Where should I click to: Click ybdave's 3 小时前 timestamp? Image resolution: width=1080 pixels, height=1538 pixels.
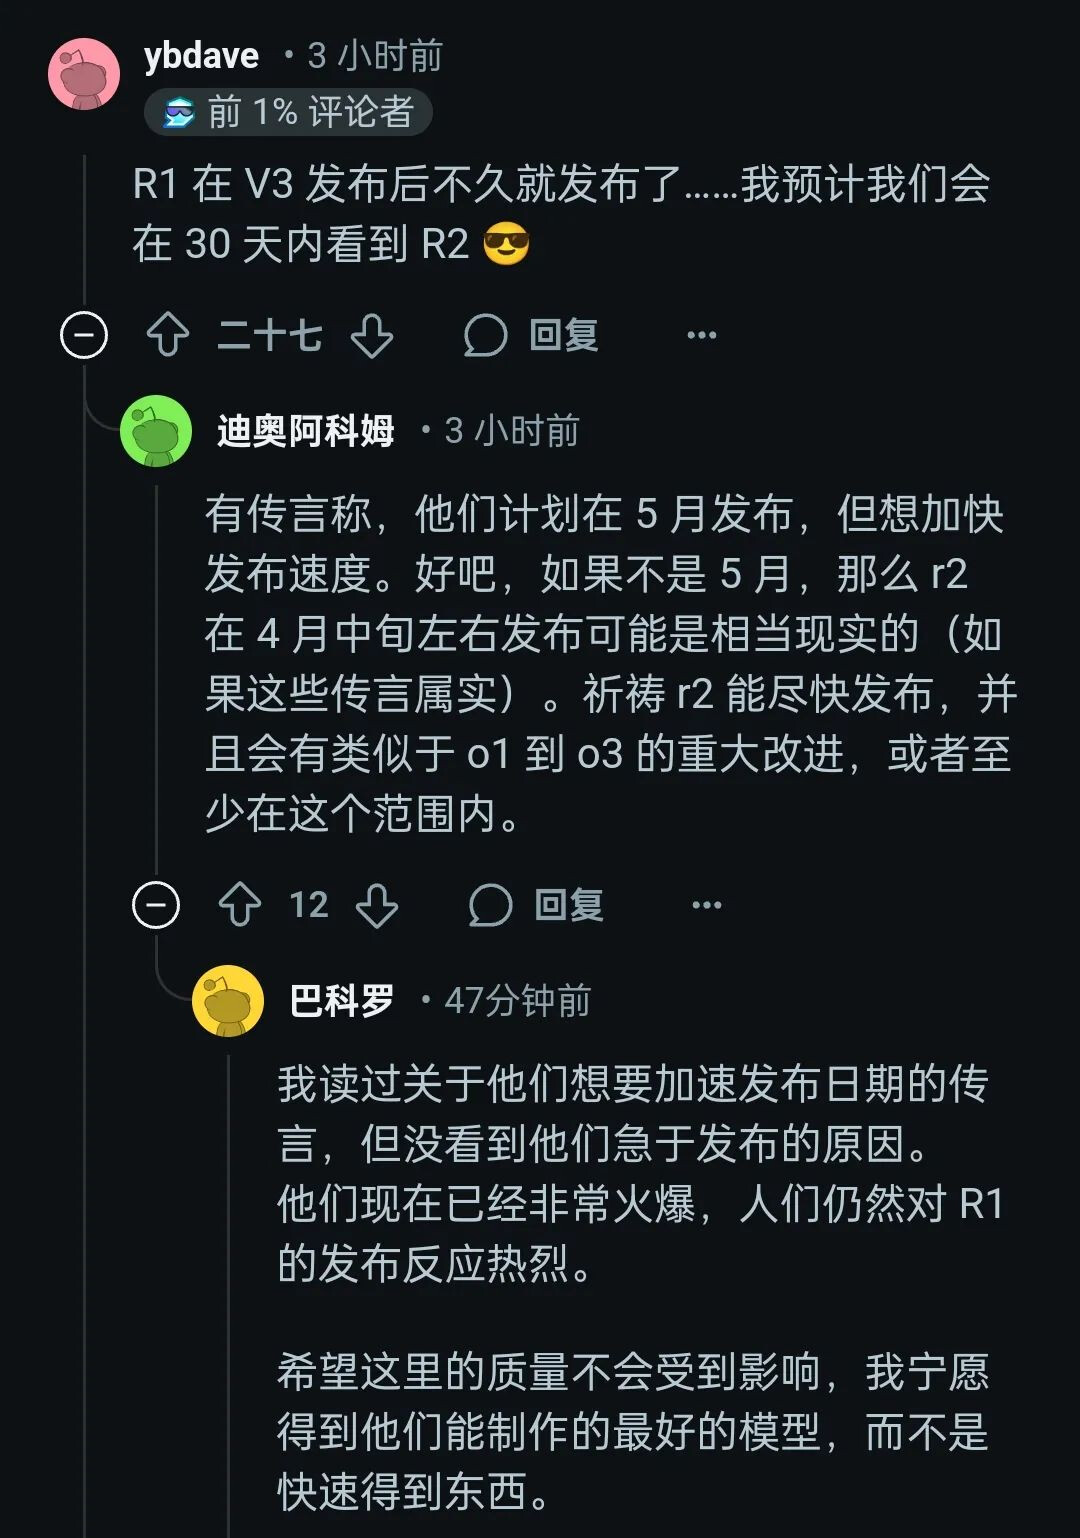[x=374, y=56]
